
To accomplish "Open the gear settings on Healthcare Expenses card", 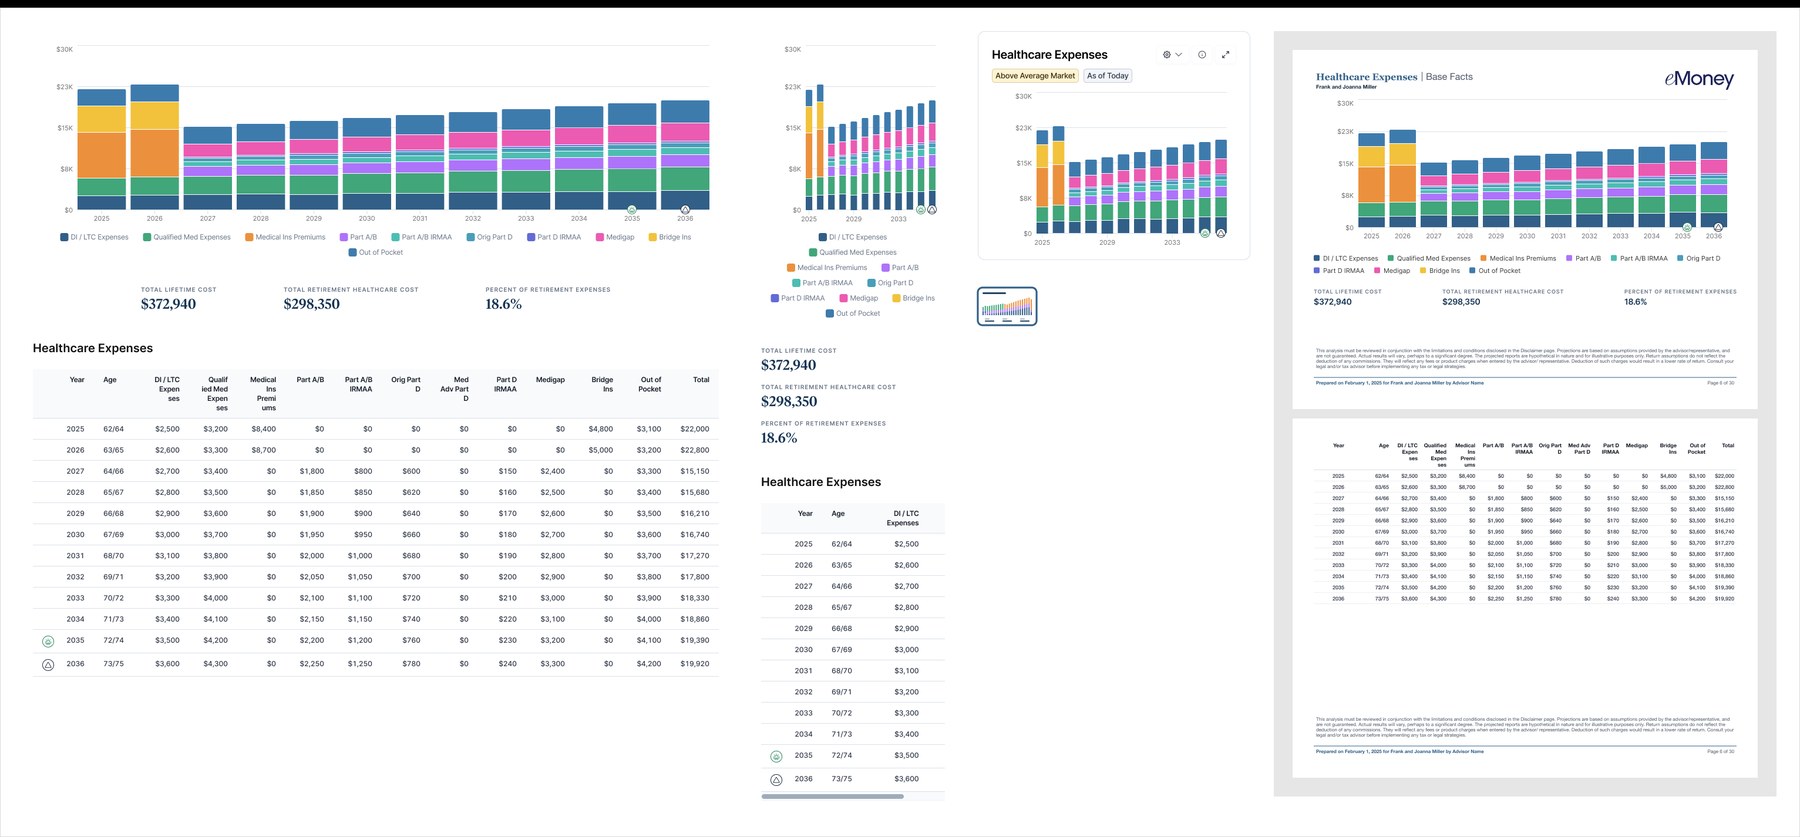I will point(1166,55).
